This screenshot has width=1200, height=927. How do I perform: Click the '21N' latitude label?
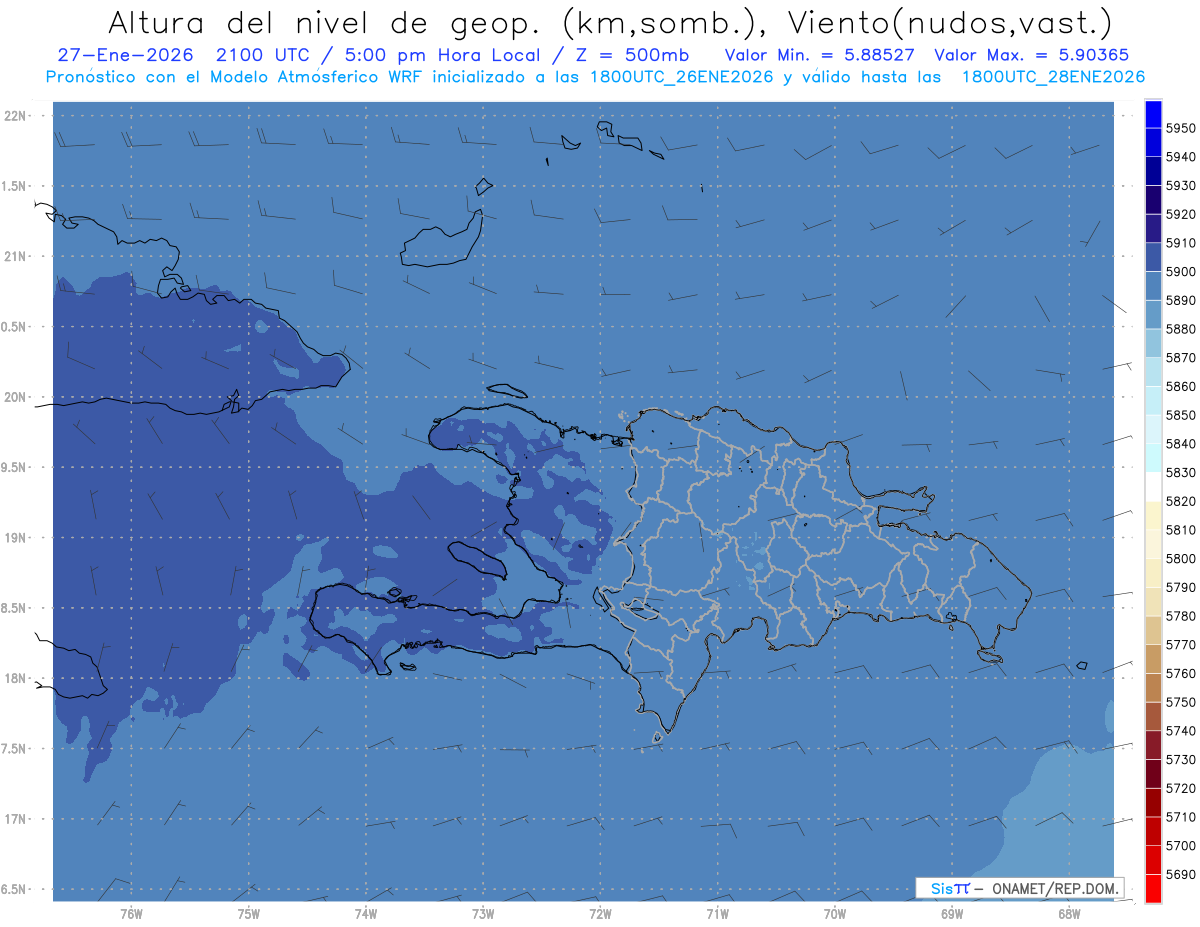[x=15, y=256]
